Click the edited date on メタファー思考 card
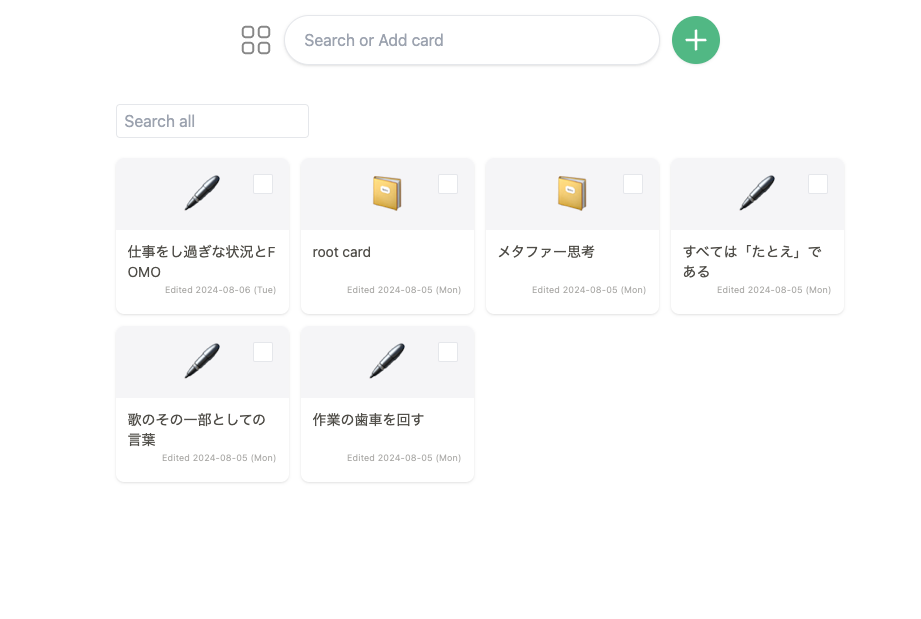Image resolution: width=921 pixels, height=619 pixels. pos(589,290)
